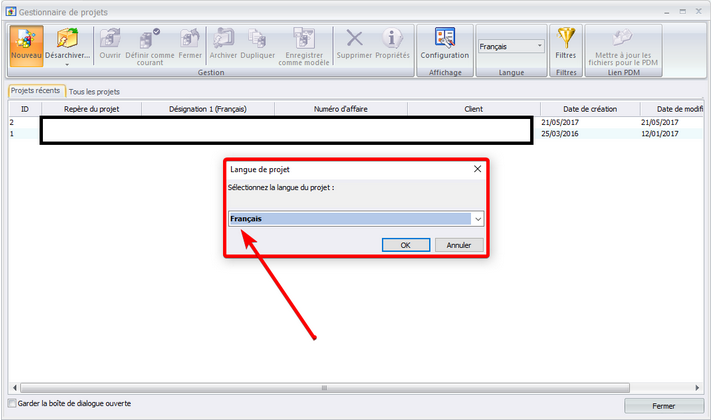Viewport: 713px width, 420px height.
Task: Switch to Tous les projets tab
Action: point(94,92)
